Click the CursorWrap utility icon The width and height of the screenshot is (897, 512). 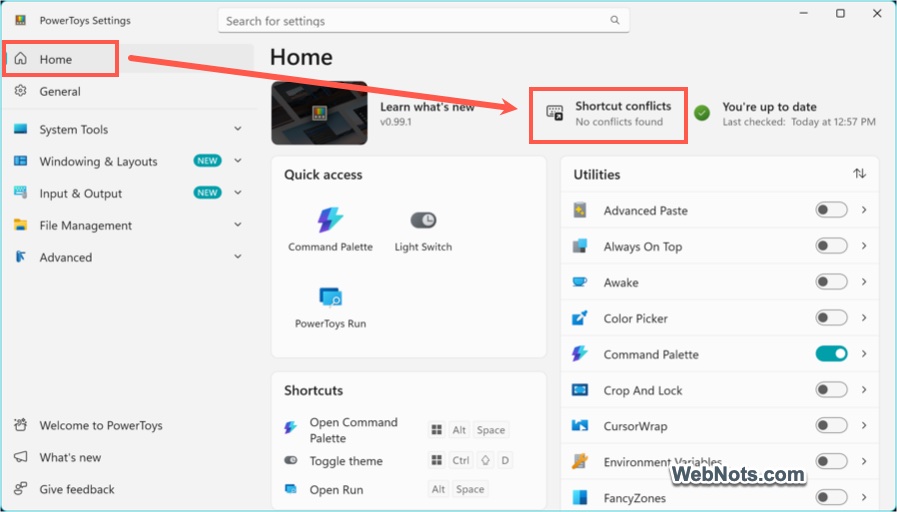[x=580, y=426]
